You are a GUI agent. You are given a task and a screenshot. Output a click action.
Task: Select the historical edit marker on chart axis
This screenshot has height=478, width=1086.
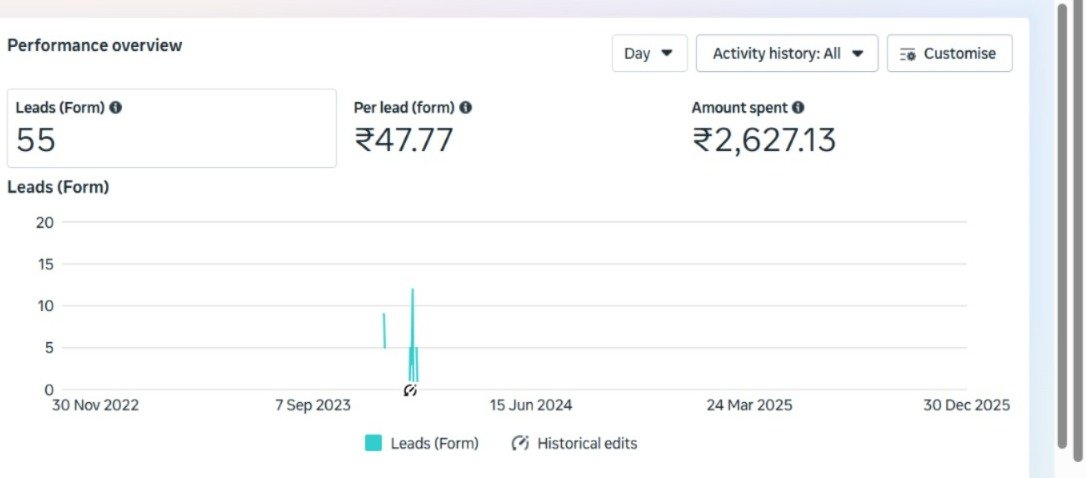point(410,390)
